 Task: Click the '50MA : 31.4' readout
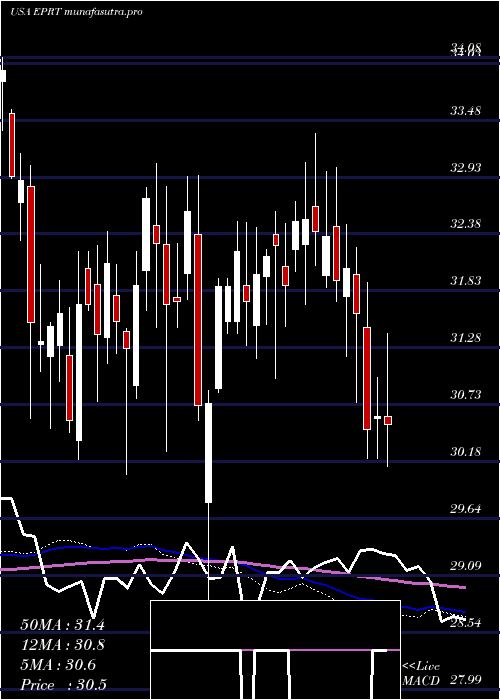pyautogui.click(x=62, y=625)
